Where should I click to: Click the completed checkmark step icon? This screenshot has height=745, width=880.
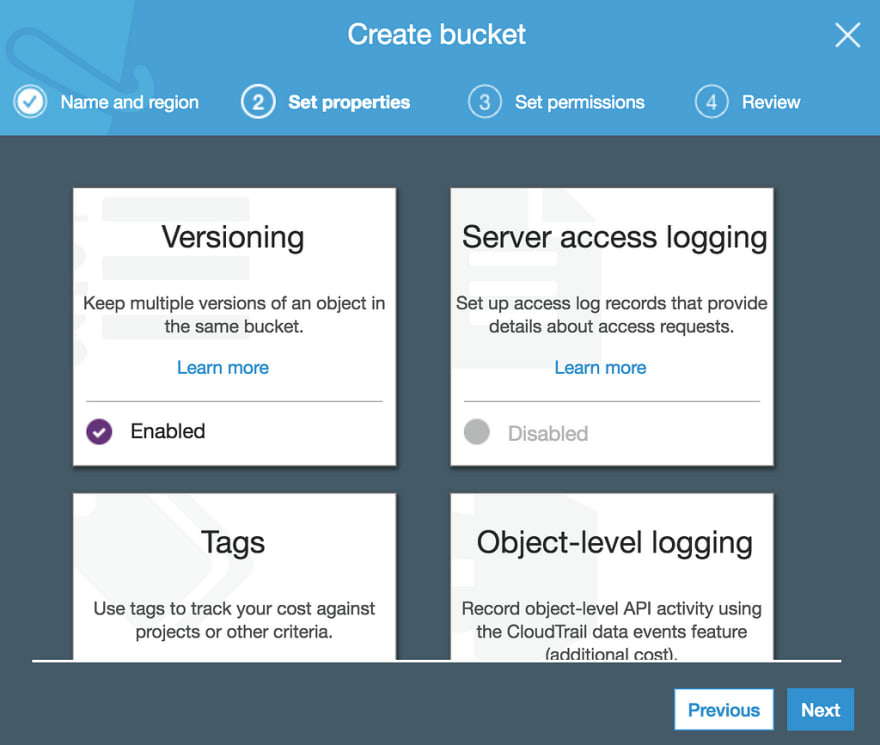tap(30, 102)
